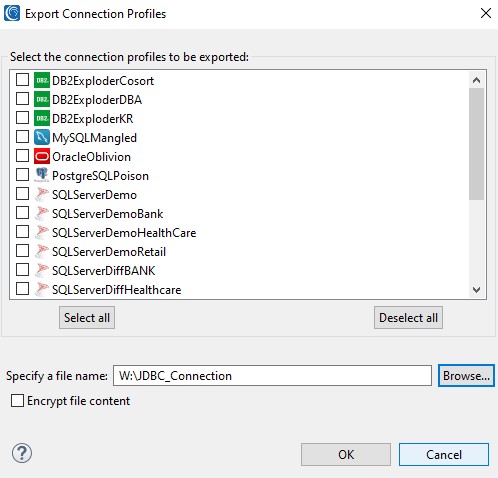Image resolution: width=498 pixels, height=478 pixels.
Task: Tick the SQLServerDiffHealthcare checkbox
Action: pos(22,289)
